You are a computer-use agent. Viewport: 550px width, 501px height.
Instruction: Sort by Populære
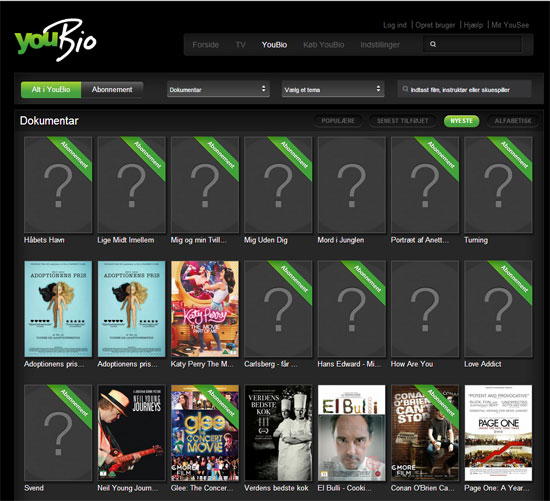pos(338,121)
